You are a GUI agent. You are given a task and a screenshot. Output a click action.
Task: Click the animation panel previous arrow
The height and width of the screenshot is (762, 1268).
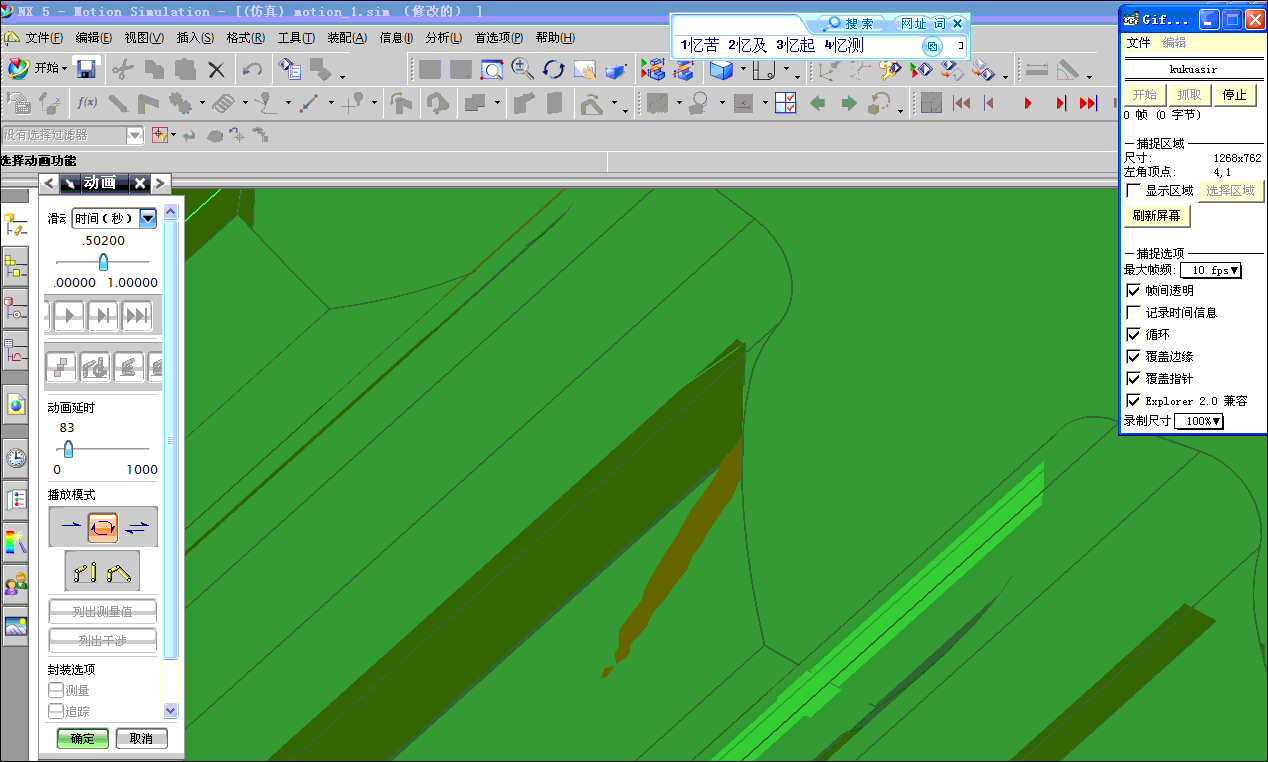pyautogui.click(x=49, y=183)
